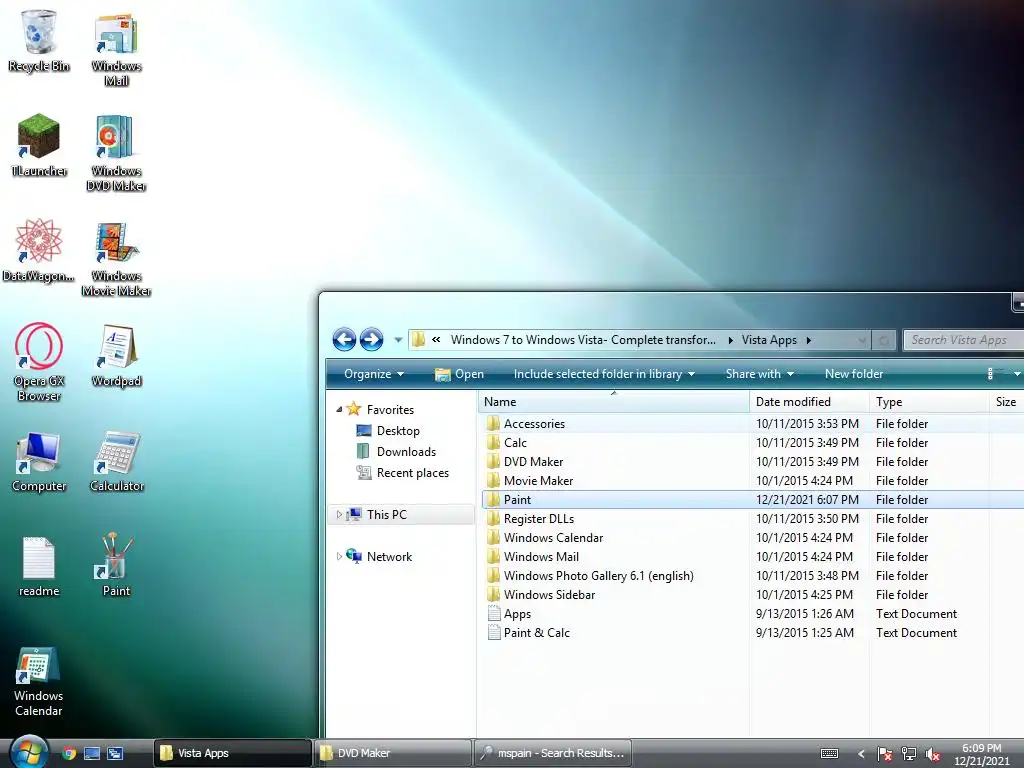
Task: Expand the This PC tree node
Action: tap(339, 515)
